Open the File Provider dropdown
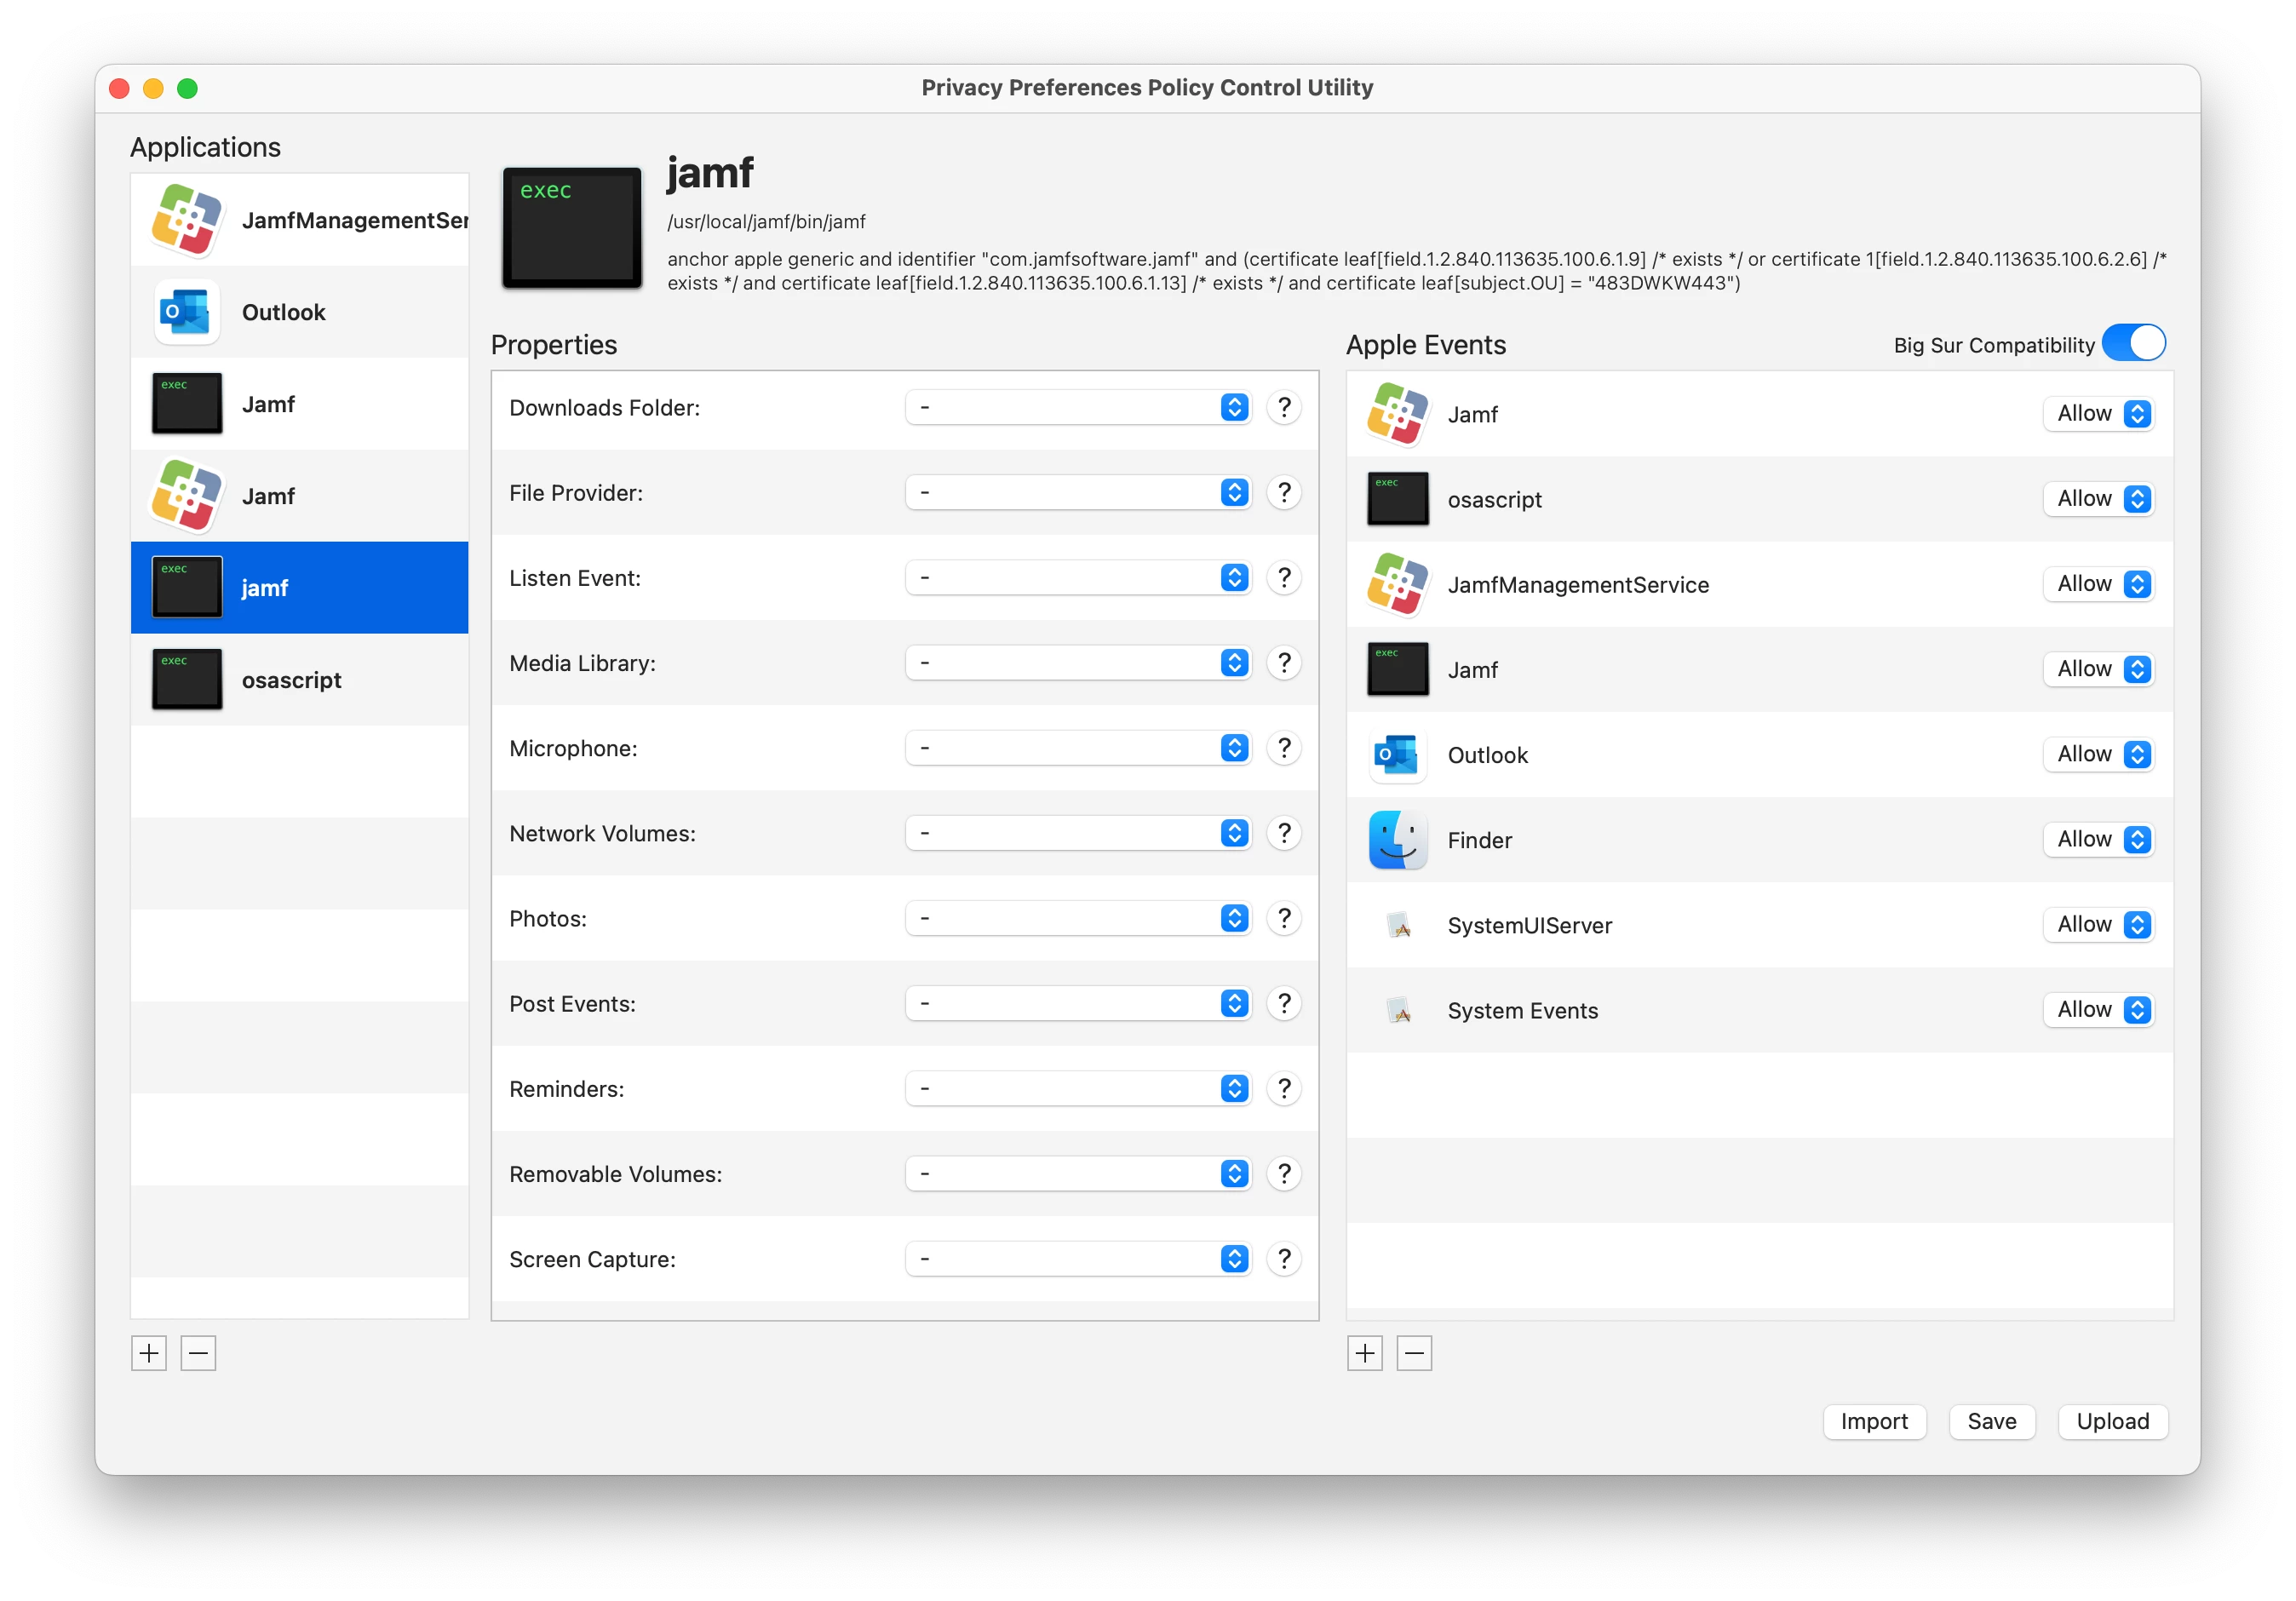The height and width of the screenshot is (1601, 2296). [x=1078, y=492]
